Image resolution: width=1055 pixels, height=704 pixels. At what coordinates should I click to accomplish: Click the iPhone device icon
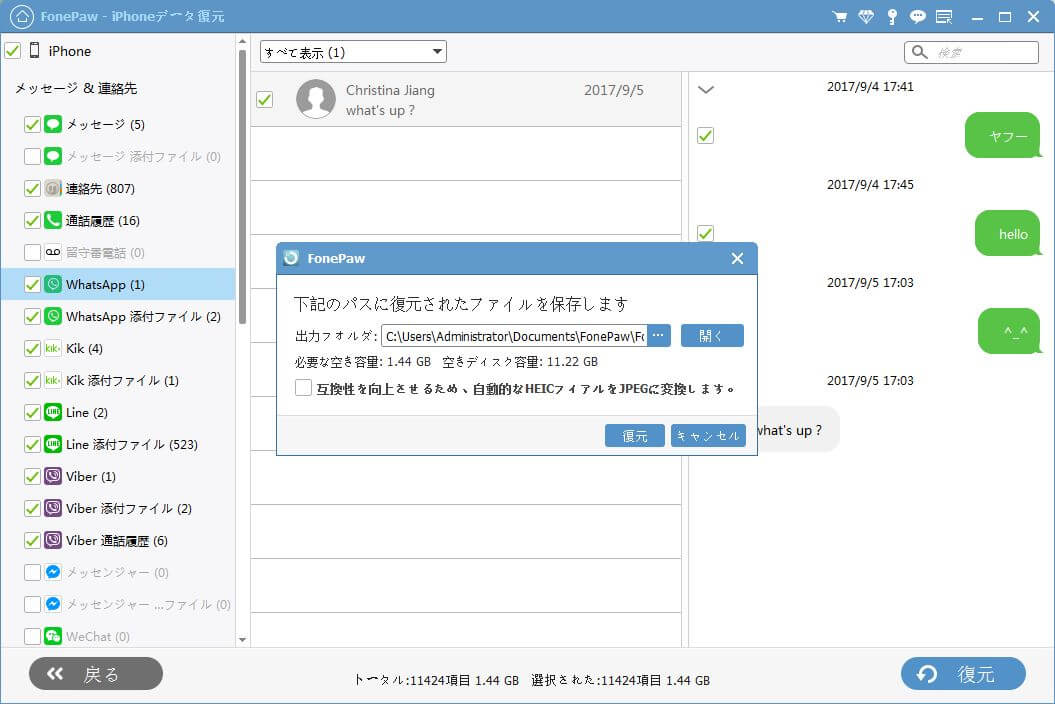[34, 50]
